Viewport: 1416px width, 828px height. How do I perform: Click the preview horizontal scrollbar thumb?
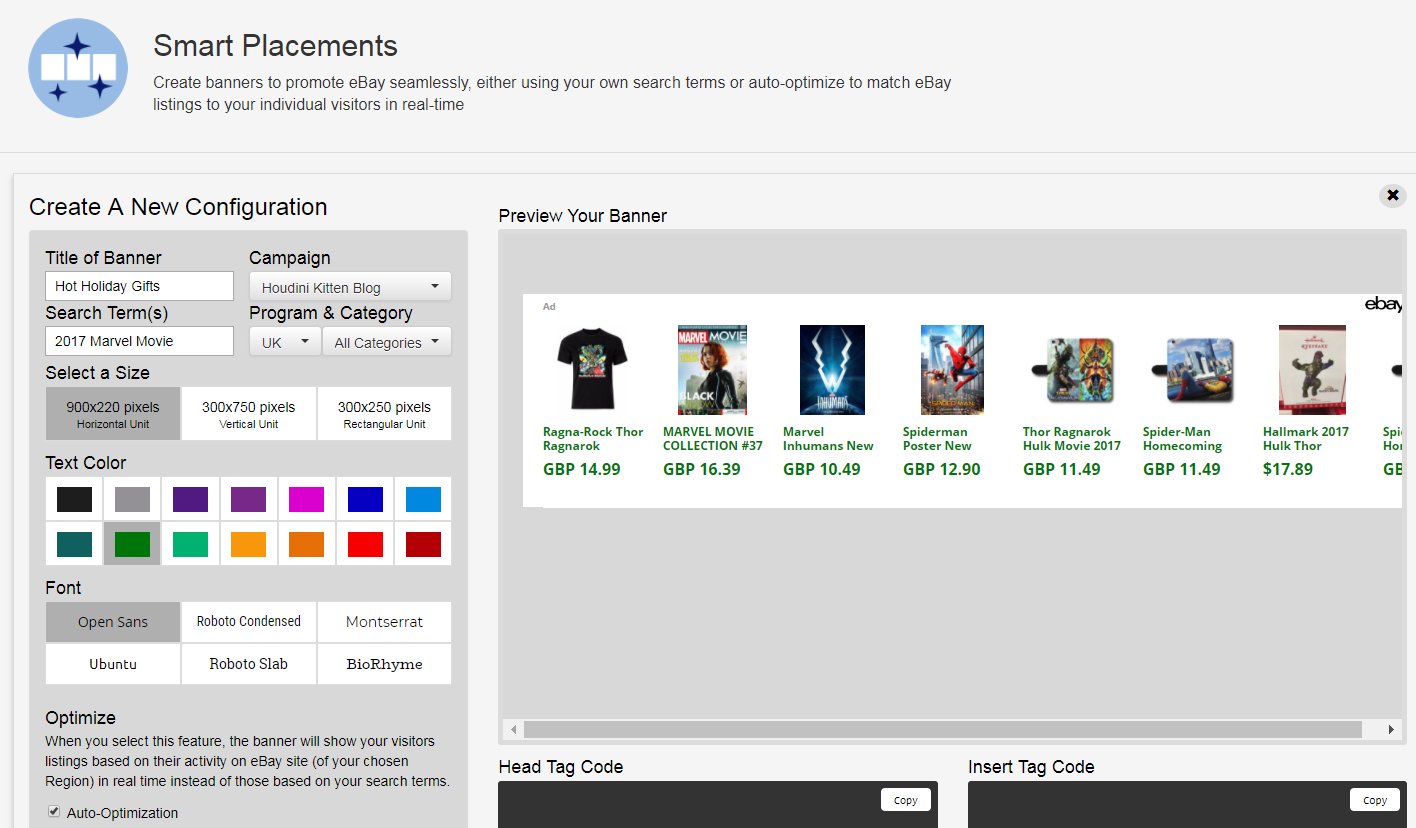942,730
